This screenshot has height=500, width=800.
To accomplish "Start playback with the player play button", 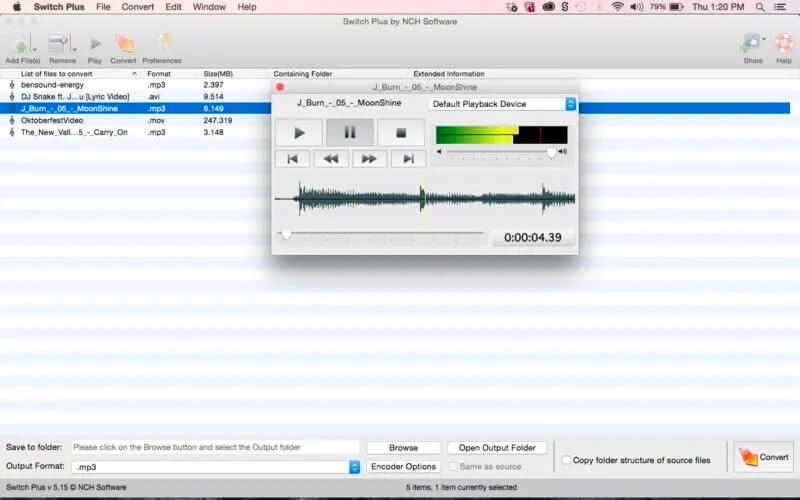I will click(x=299, y=133).
